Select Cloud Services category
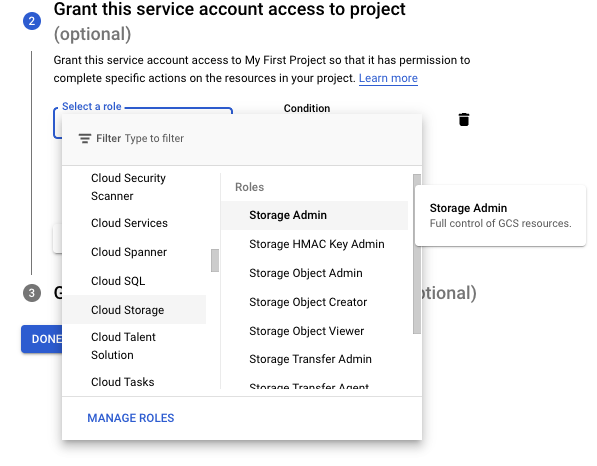597x466 pixels. [134, 223]
